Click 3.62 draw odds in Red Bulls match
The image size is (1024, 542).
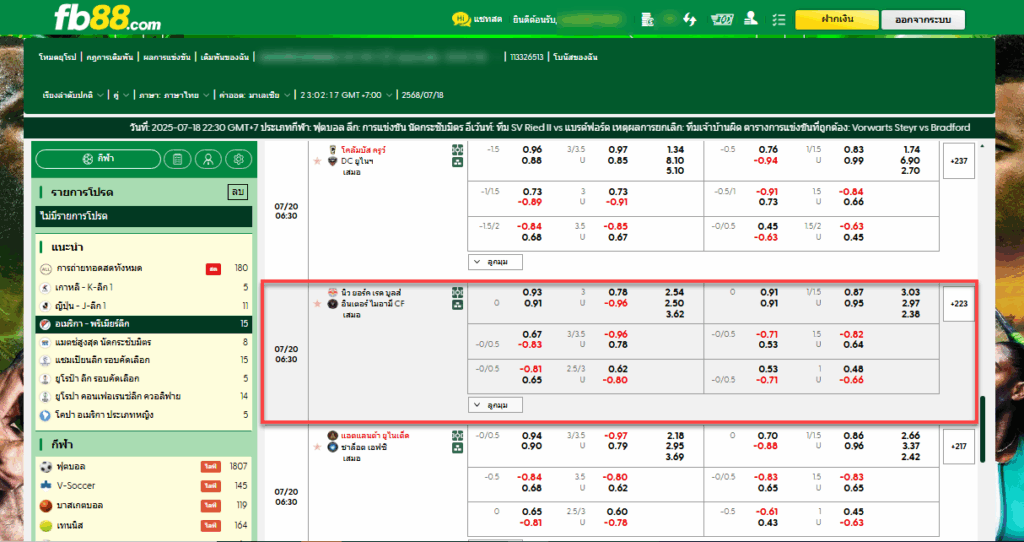[675, 315]
